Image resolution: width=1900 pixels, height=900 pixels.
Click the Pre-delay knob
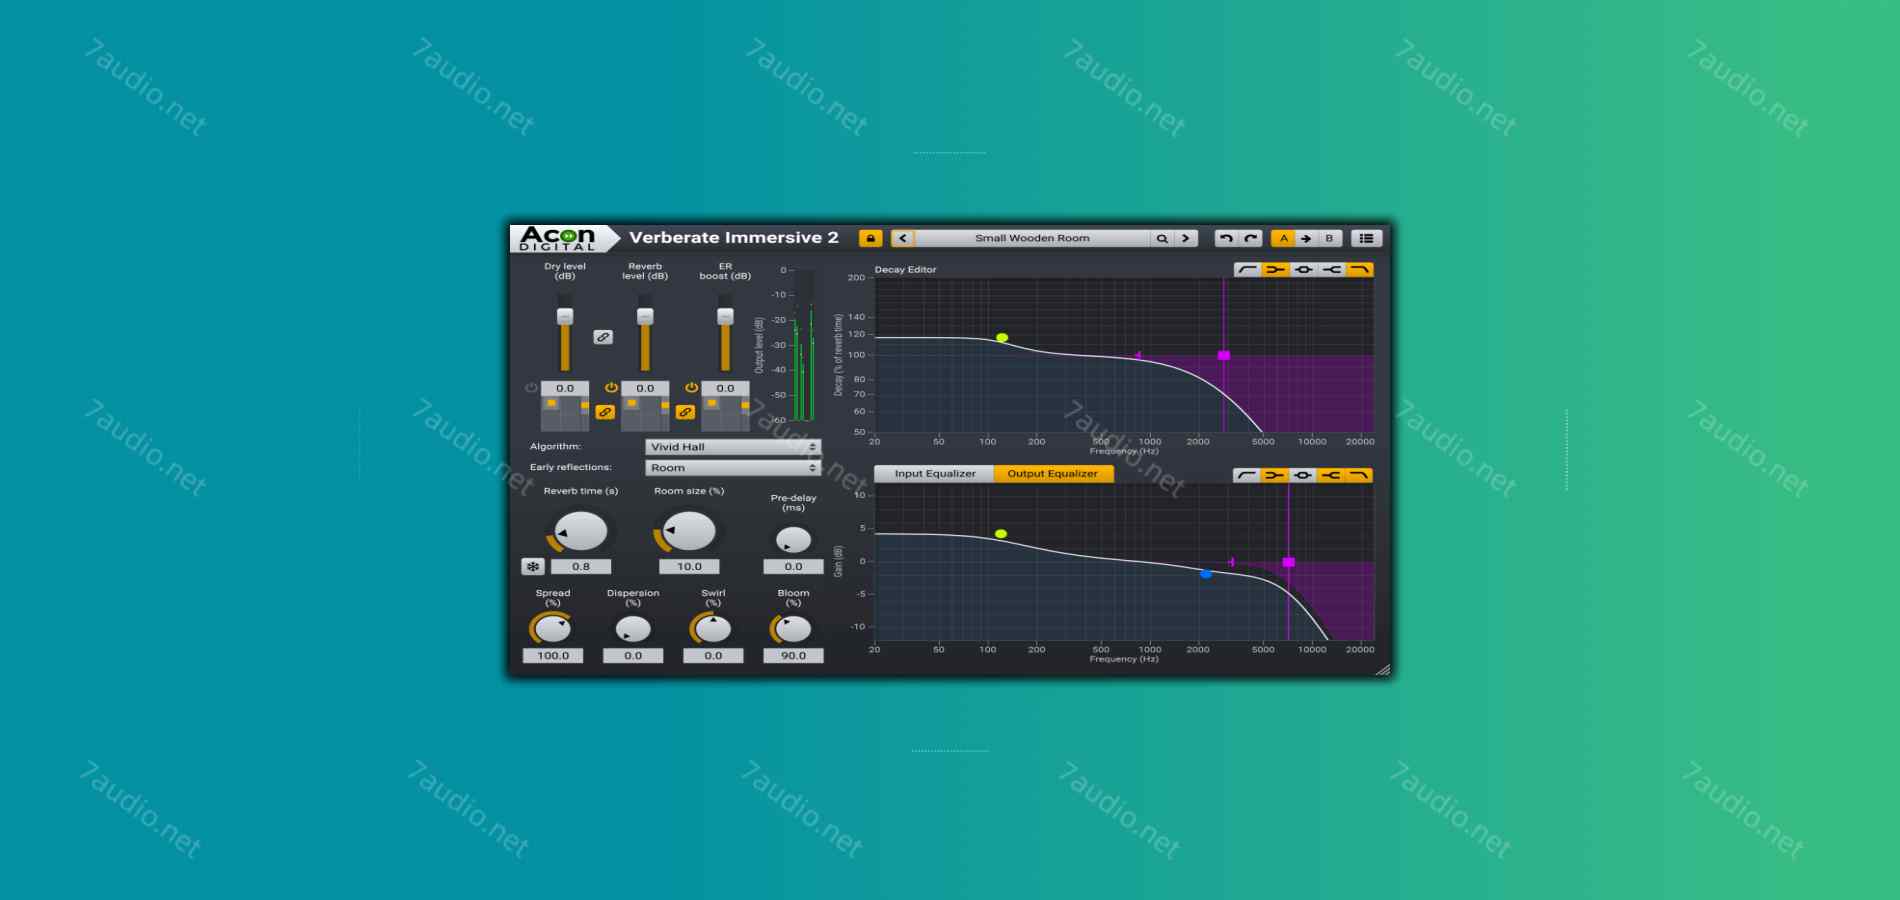(793, 540)
